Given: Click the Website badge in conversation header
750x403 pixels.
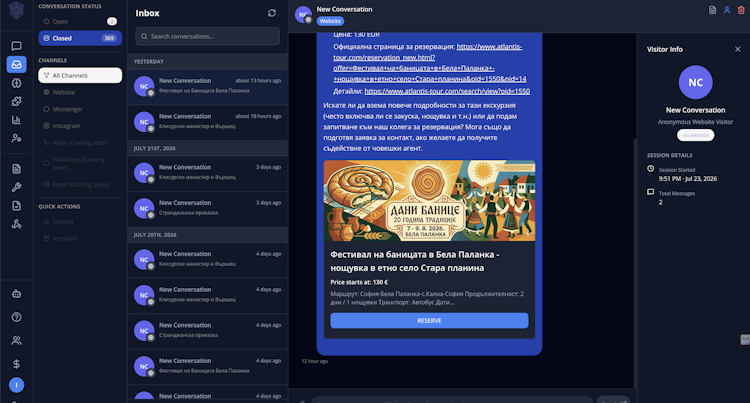Looking at the screenshot, I should (x=330, y=21).
